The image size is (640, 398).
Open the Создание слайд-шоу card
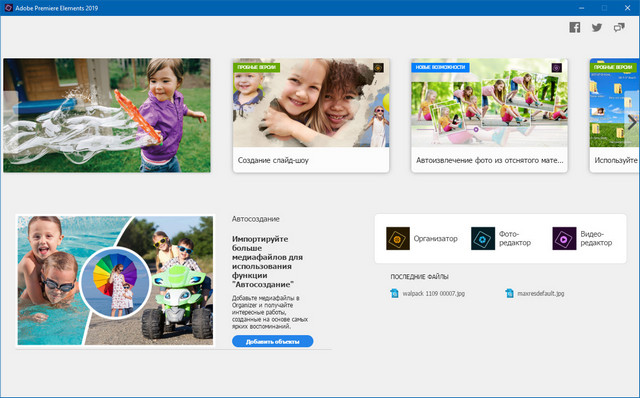(311, 116)
